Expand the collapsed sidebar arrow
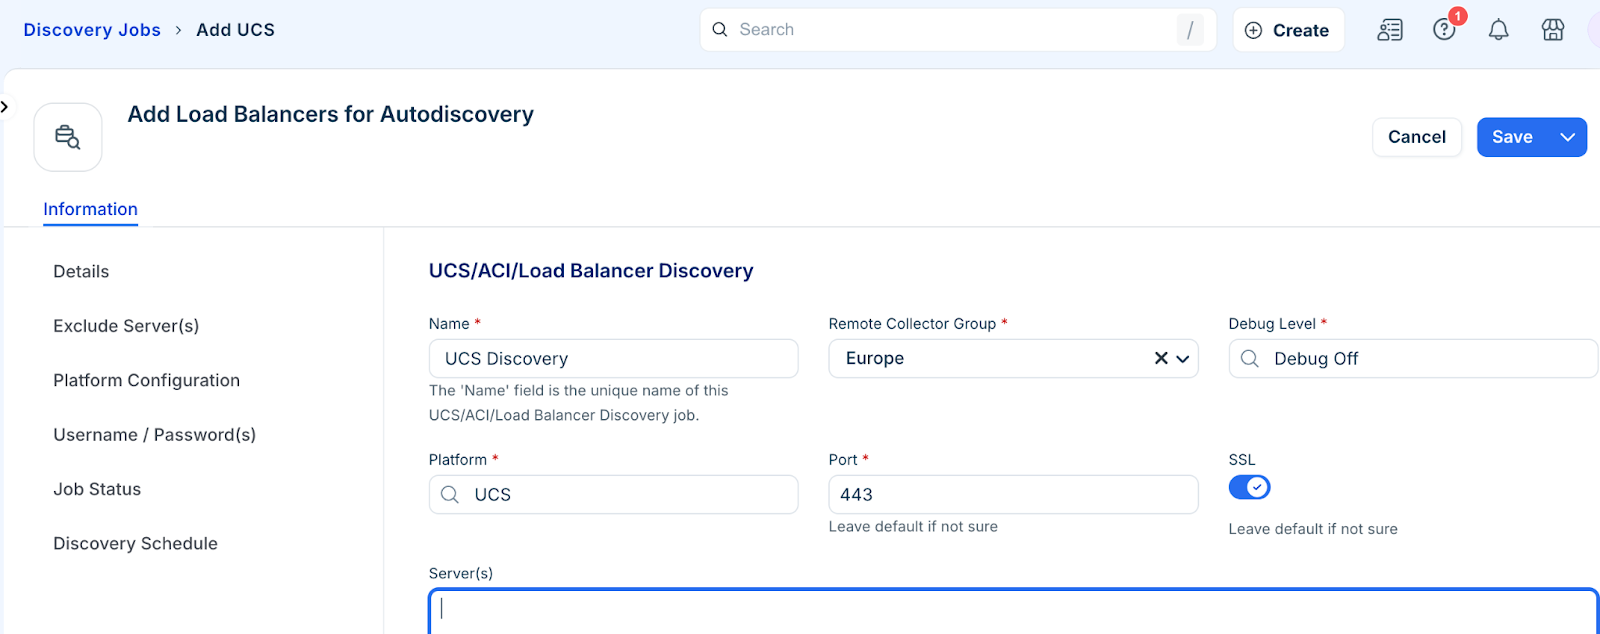The image size is (1600, 634). (5, 106)
